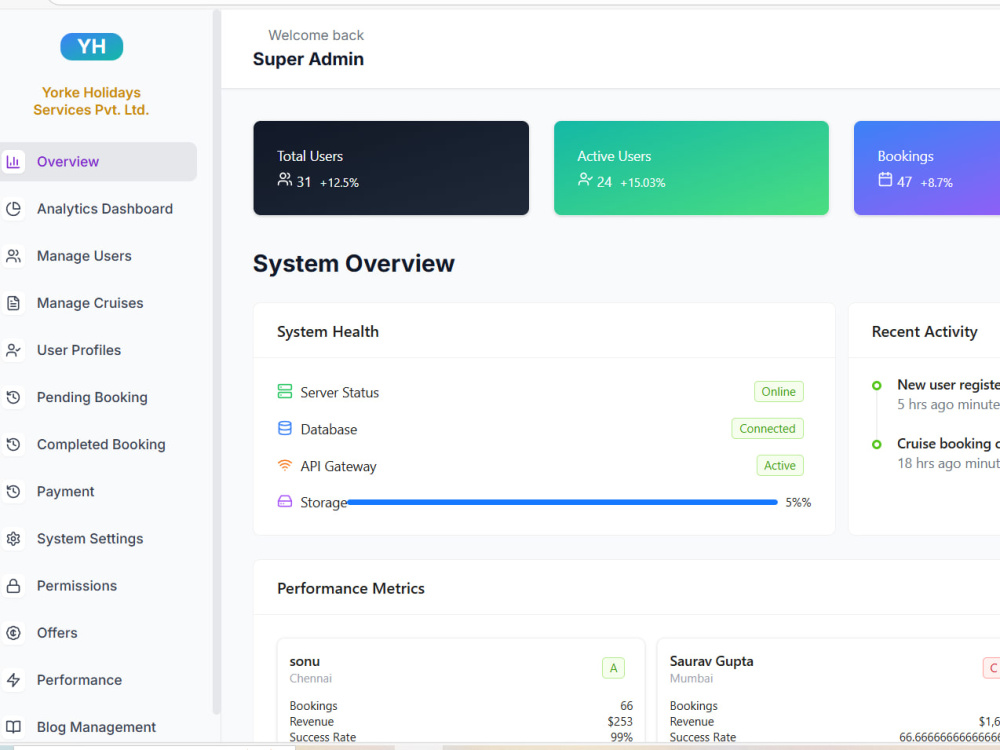The height and width of the screenshot is (750, 1000).
Task: Select Permissions in the sidebar
Action: point(98,586)
